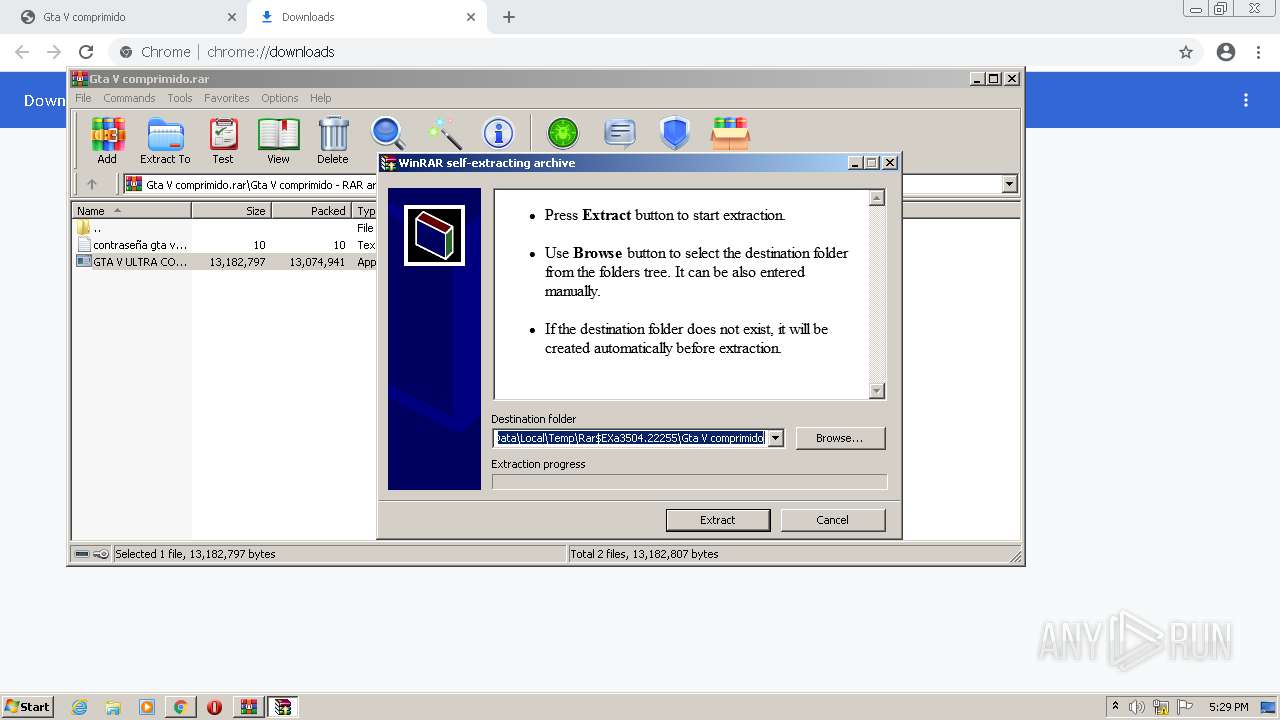1280x720 pixels.
Task: Click the Action Center flag tray icon
Action: (x=1185, y=707)
